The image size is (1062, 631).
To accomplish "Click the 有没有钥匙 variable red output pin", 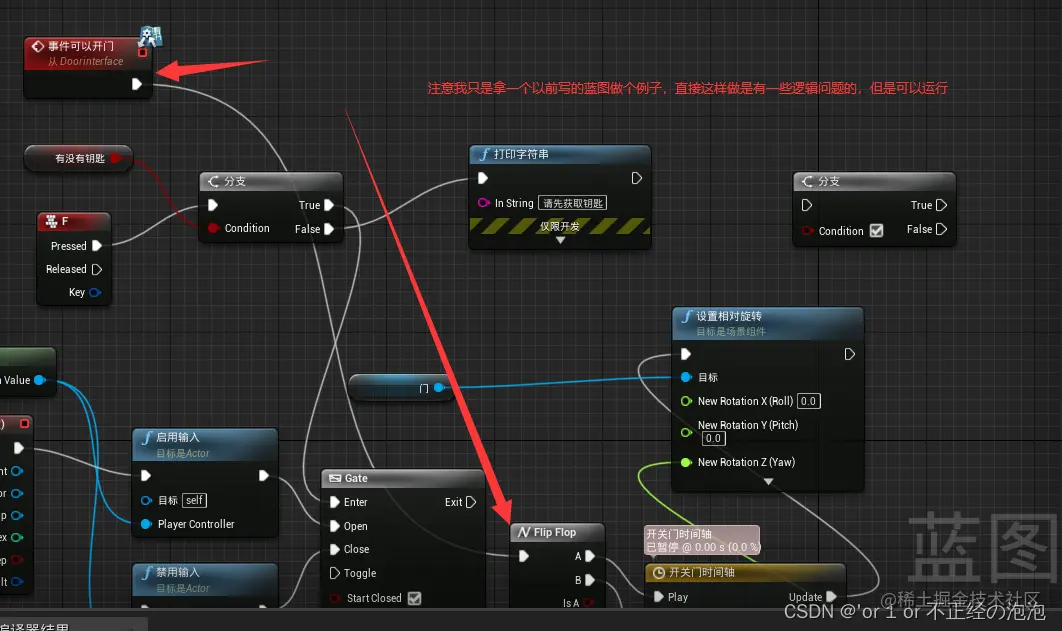I will click(x=115, y=158).
